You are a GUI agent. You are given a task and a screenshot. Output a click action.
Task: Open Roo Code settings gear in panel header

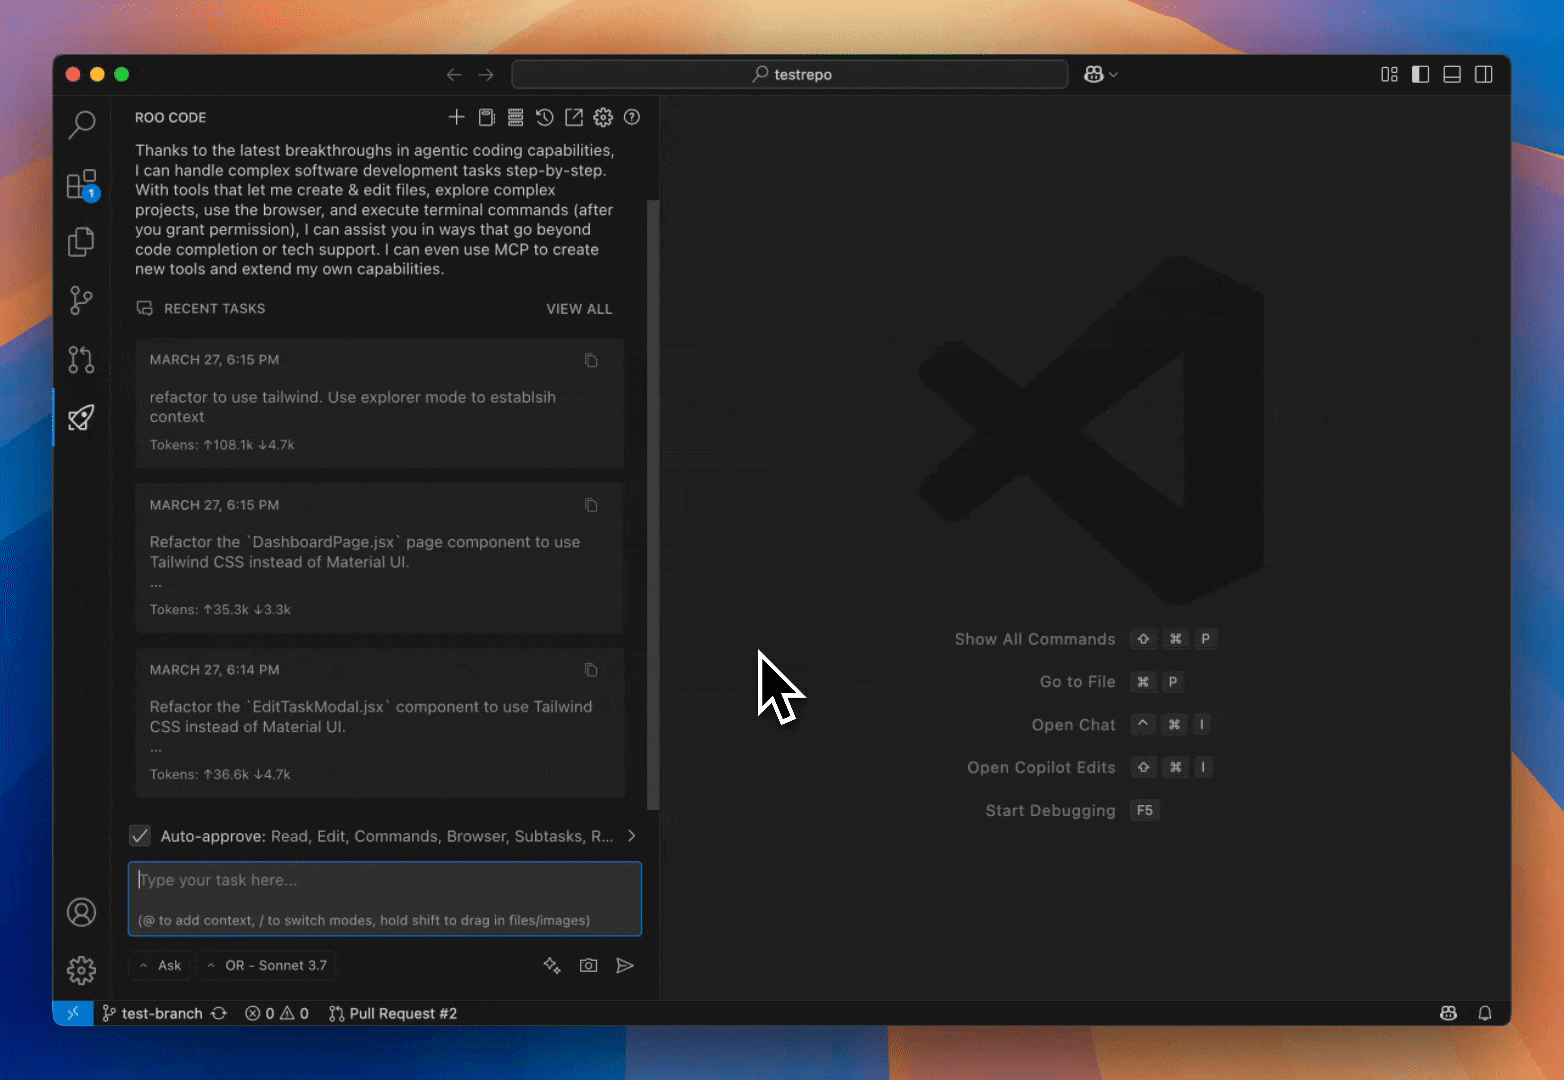click(603, 117)
